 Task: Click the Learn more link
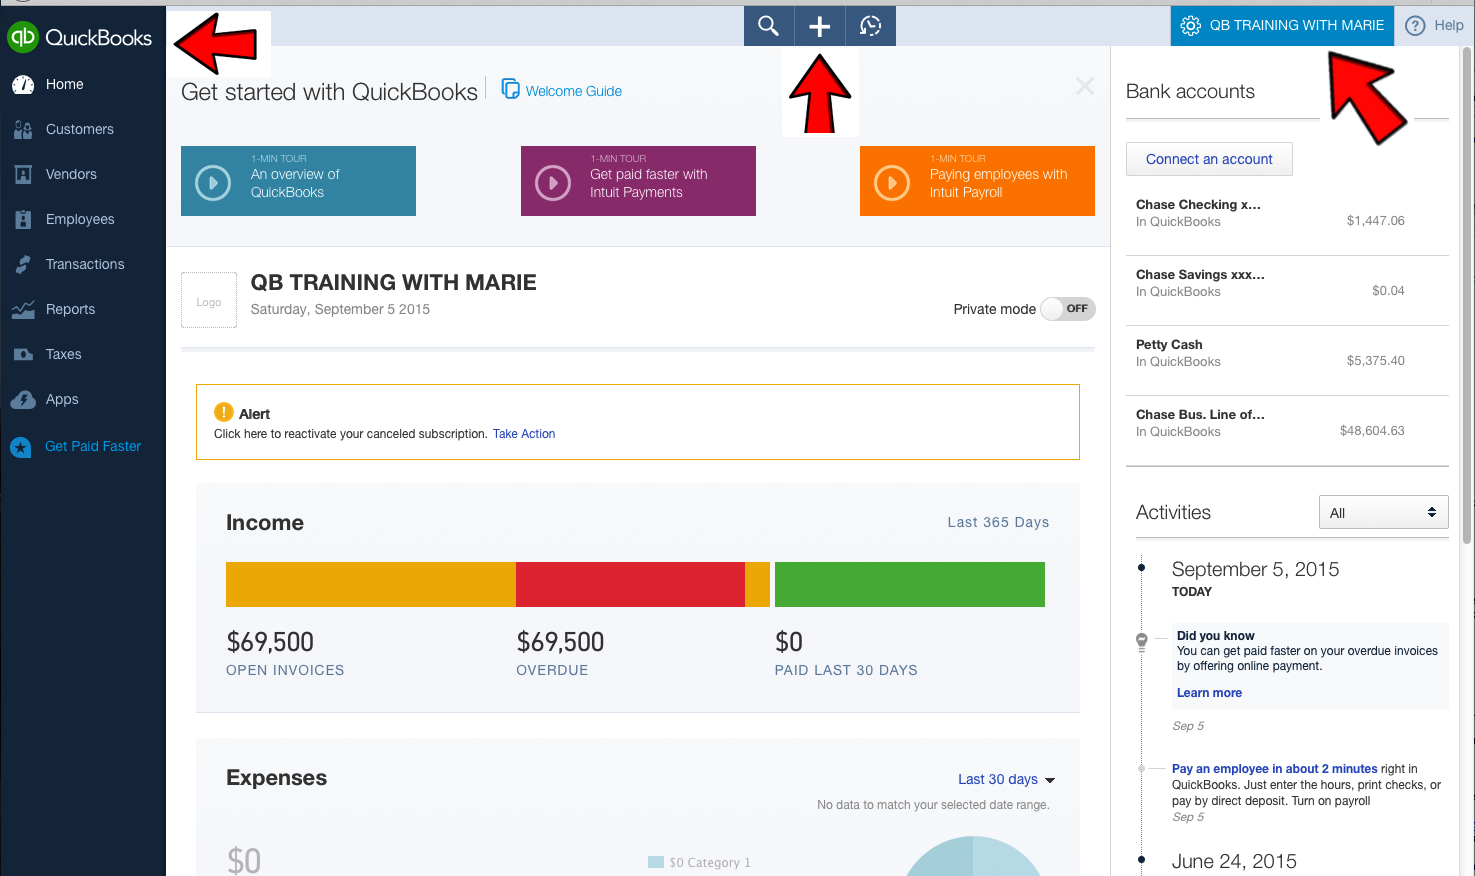click(x=1209, y=693)
